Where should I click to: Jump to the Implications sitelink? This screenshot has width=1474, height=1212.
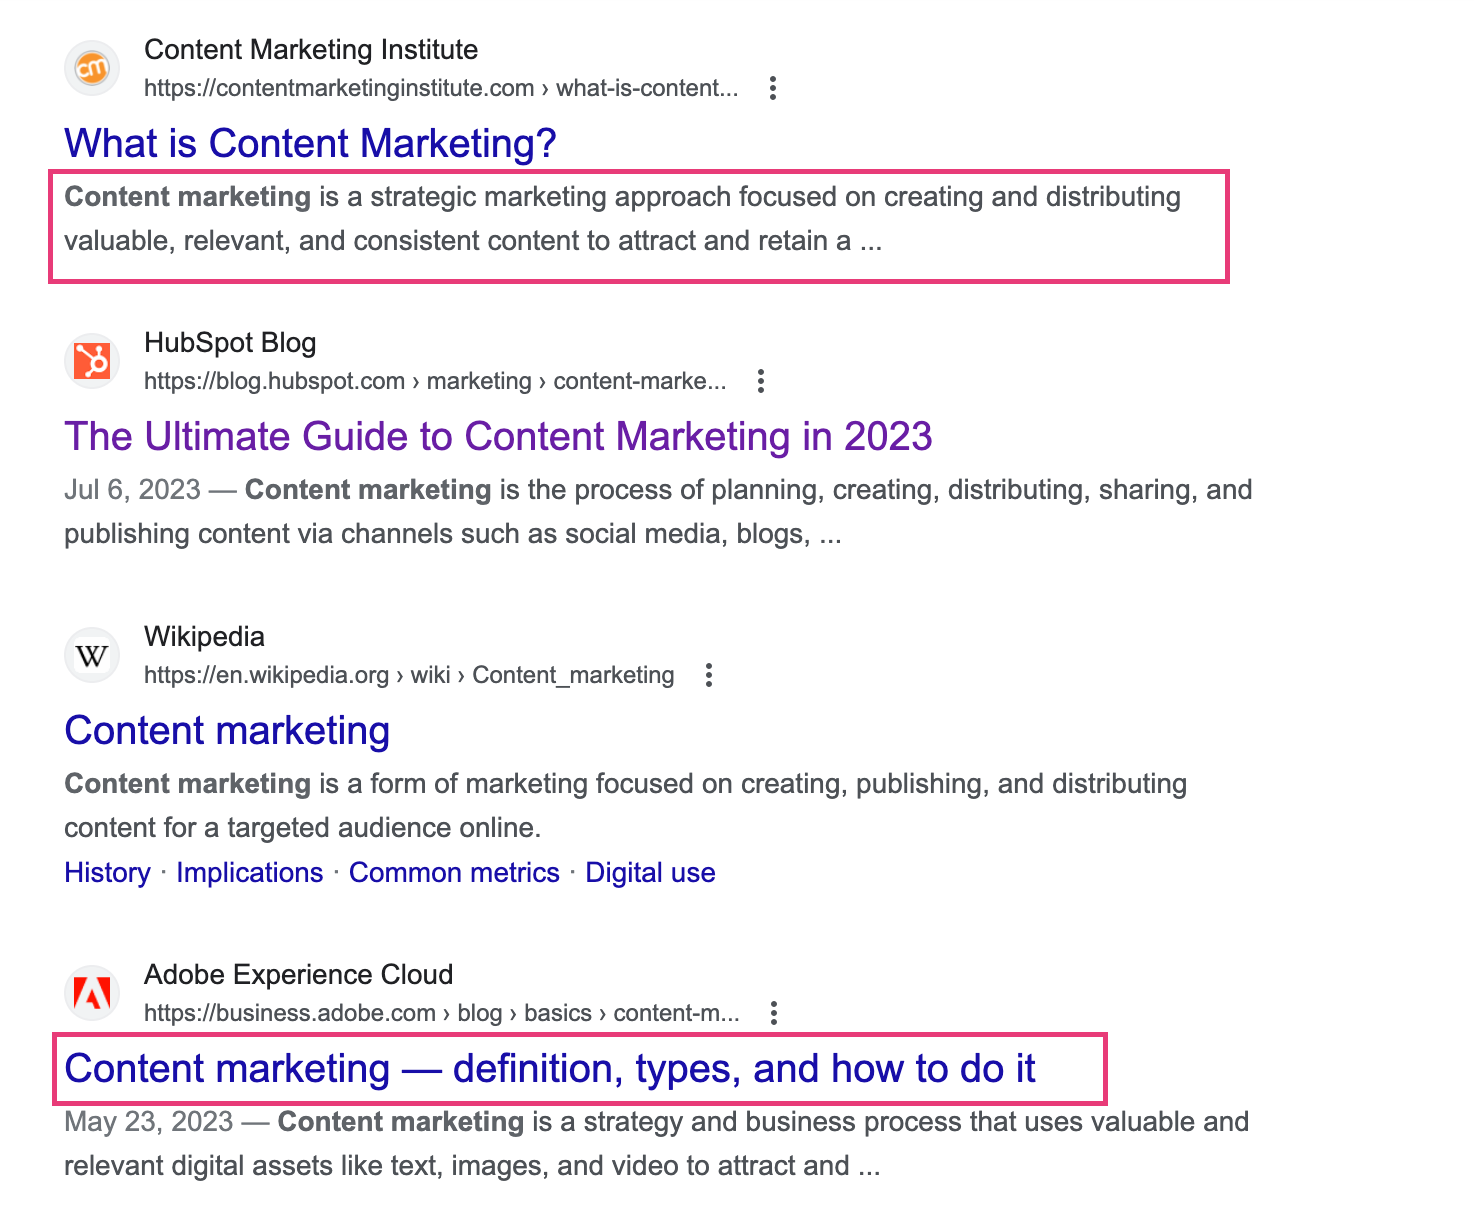(x=250, y=872)
